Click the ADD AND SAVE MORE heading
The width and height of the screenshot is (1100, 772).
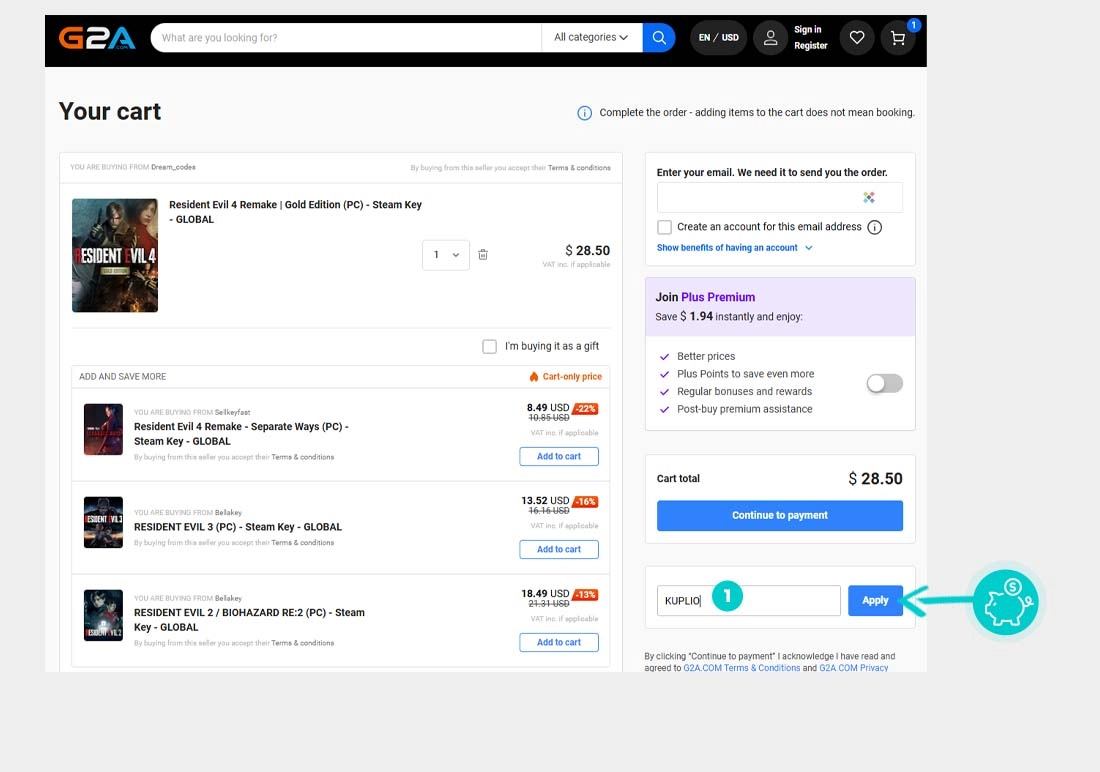[123, 377]
